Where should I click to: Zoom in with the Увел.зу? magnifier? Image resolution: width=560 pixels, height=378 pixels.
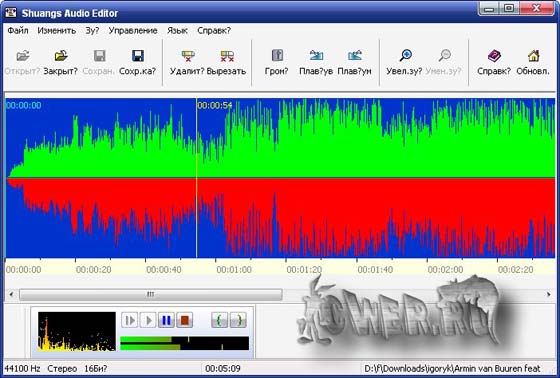[406, 55]
